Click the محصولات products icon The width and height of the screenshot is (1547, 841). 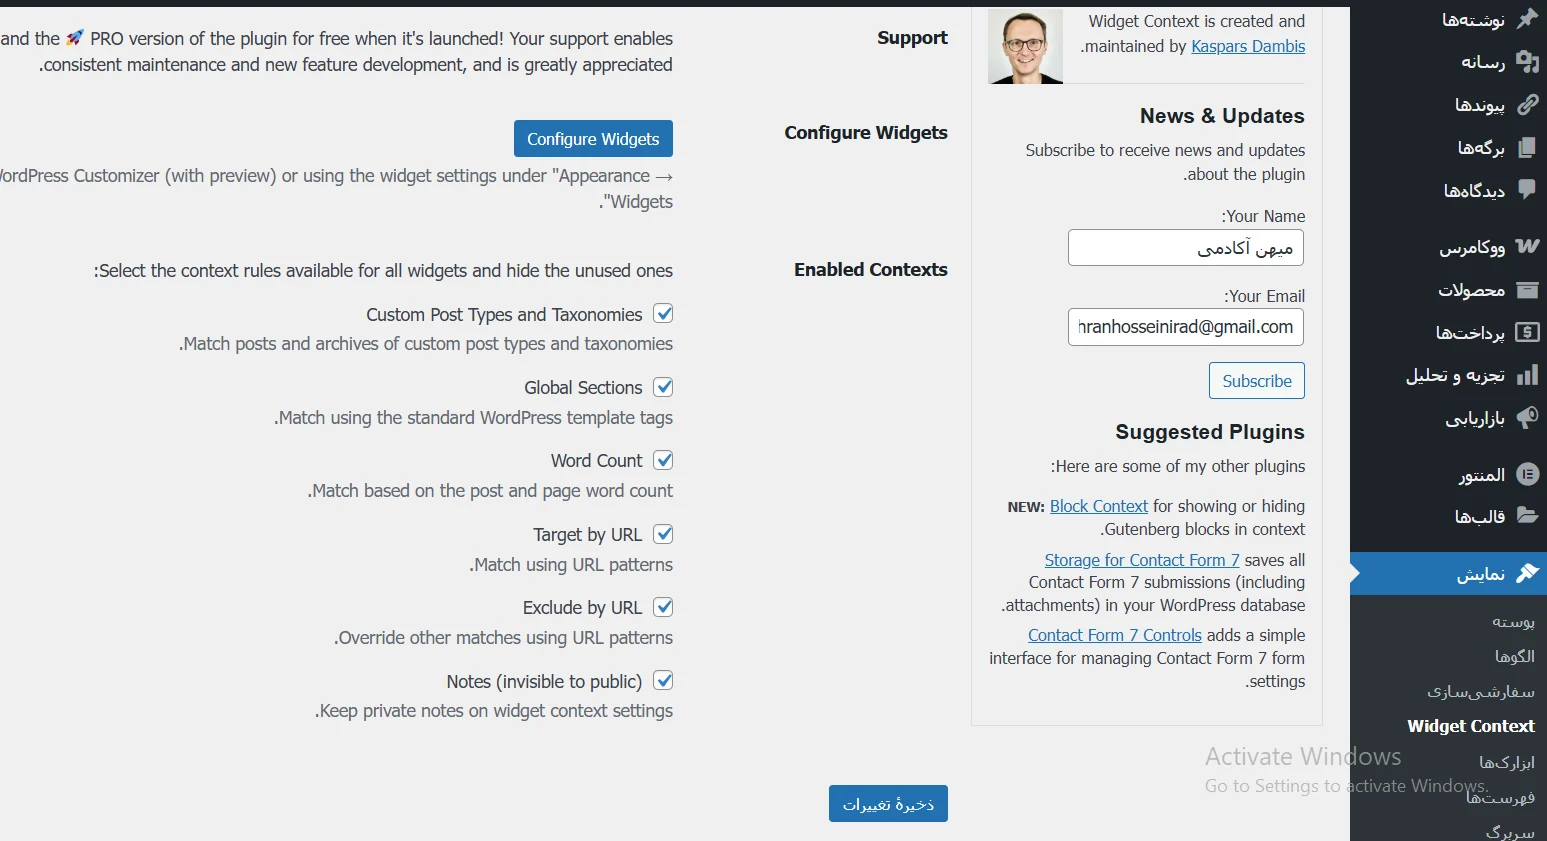pos(1528,290)
